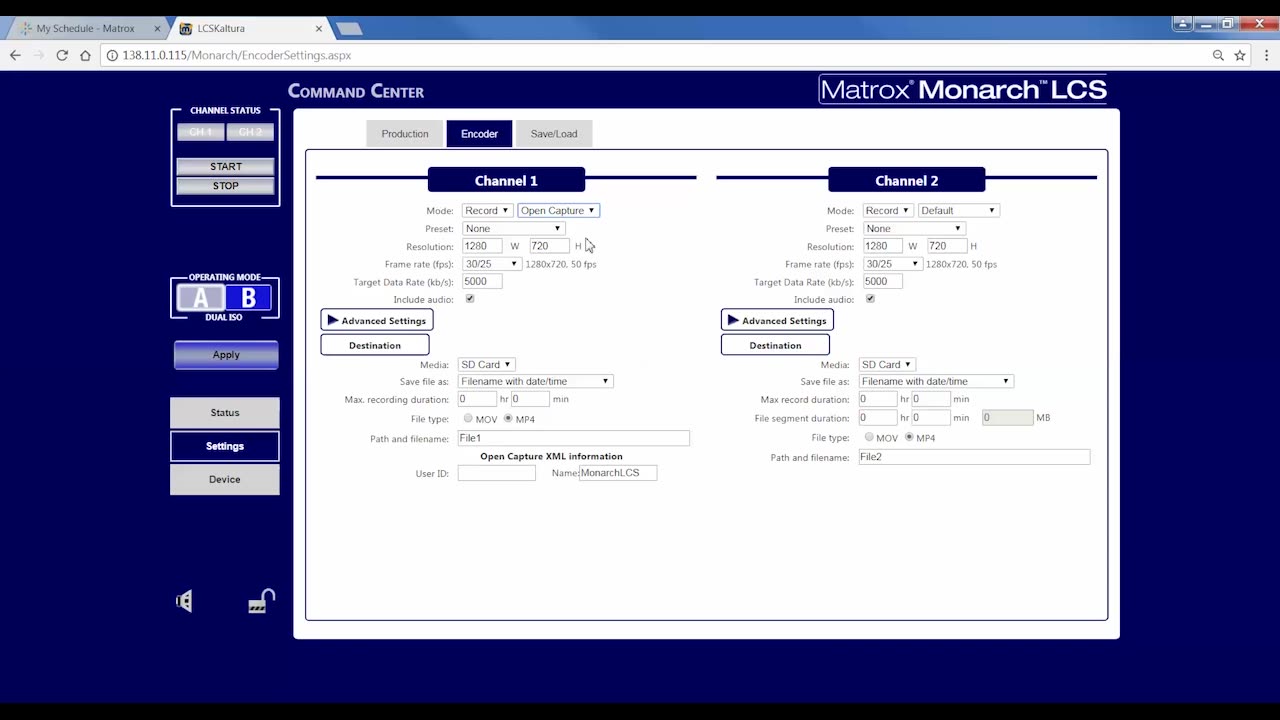The height and width of the screenshot is (720, 1280).
Task: Click Channel 1 Path and filename field
Action: point(574,438)
